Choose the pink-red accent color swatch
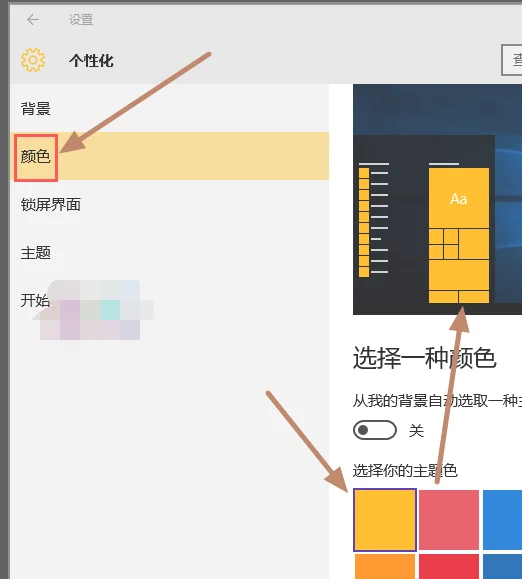The width and height of the screenshot is (522, 579). 449,520
